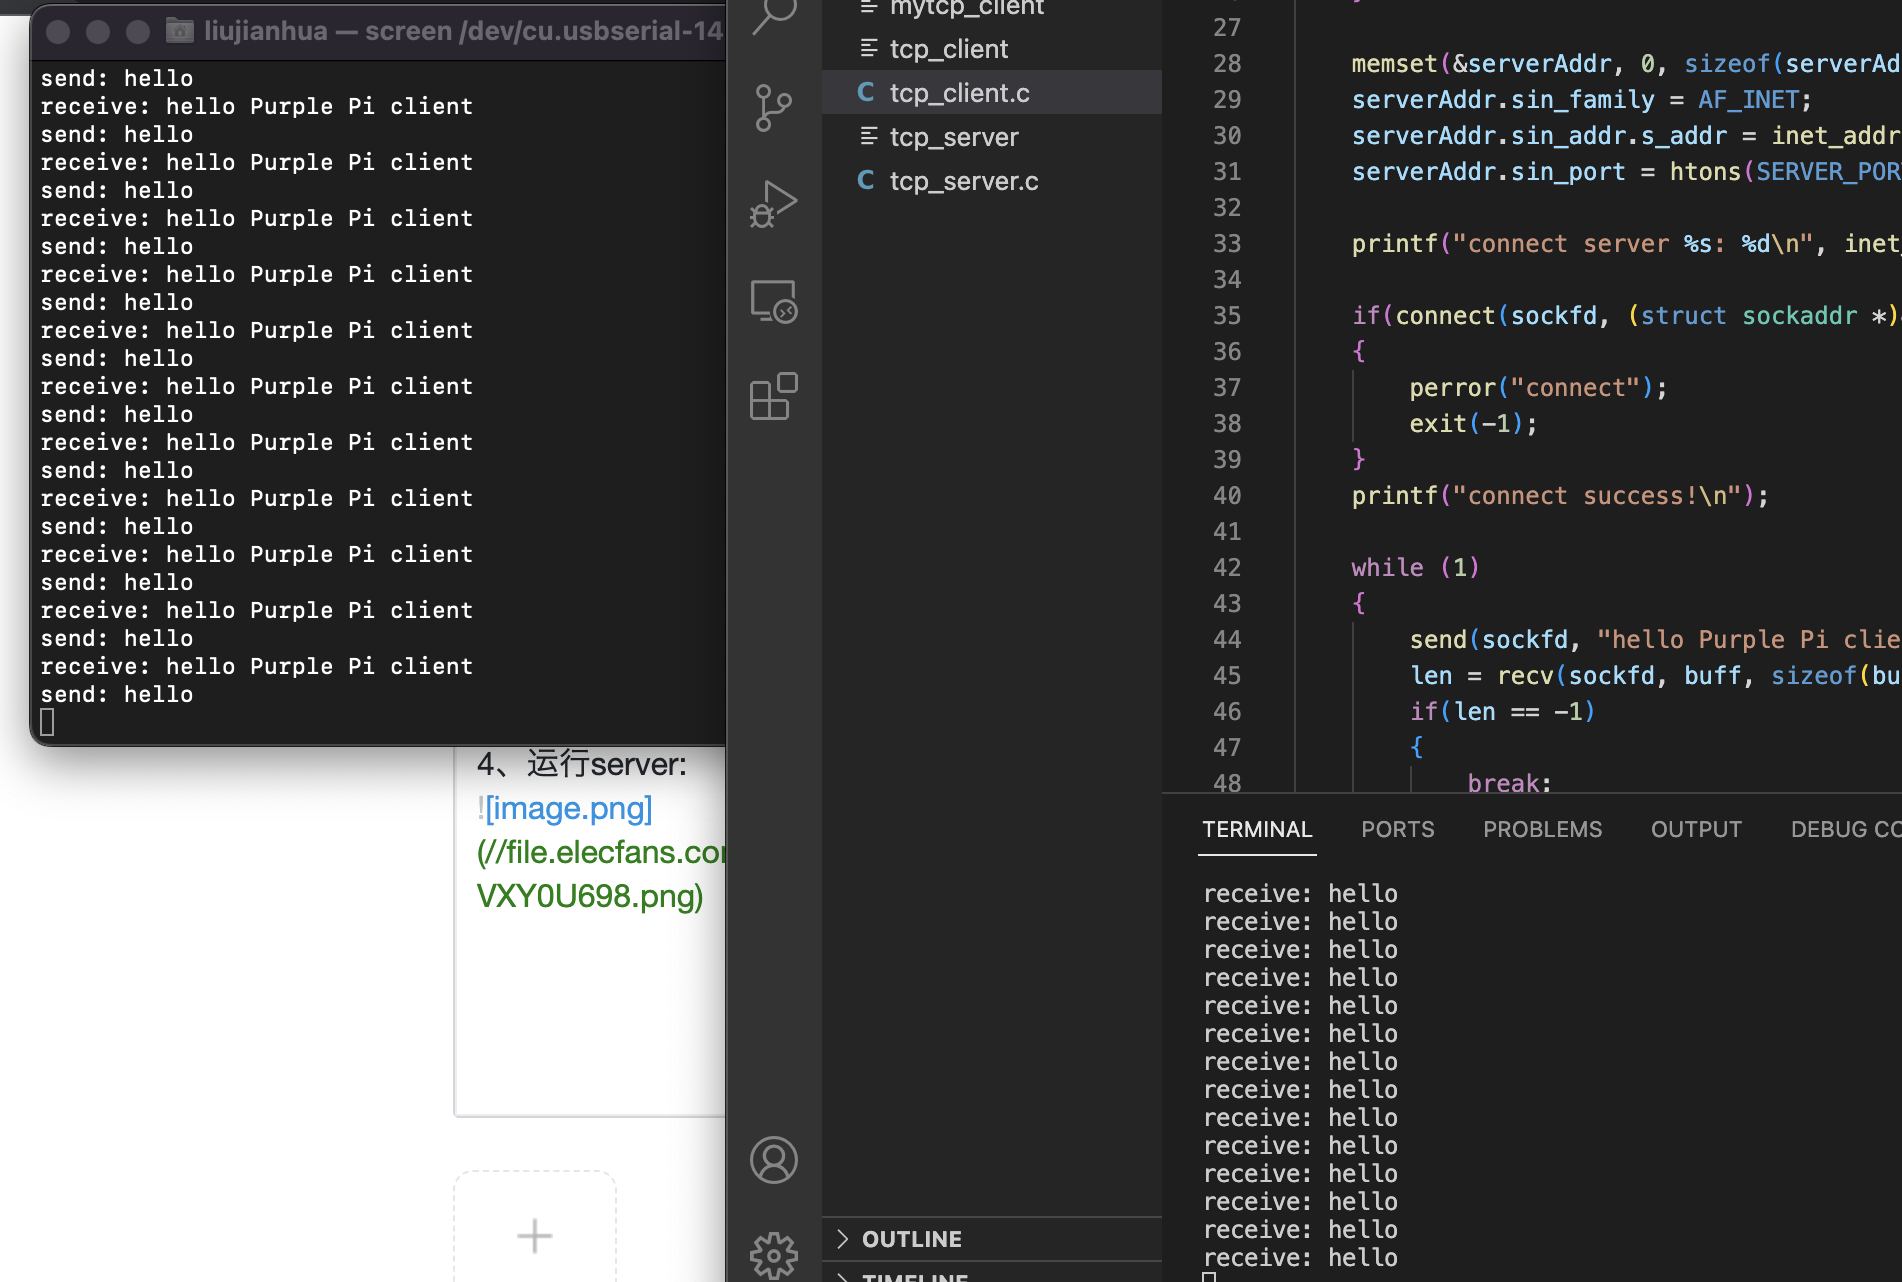This screenshot has height=1282, width=1902.
Task: Open the Run and Debug view
Action: [x=774, y=204]
